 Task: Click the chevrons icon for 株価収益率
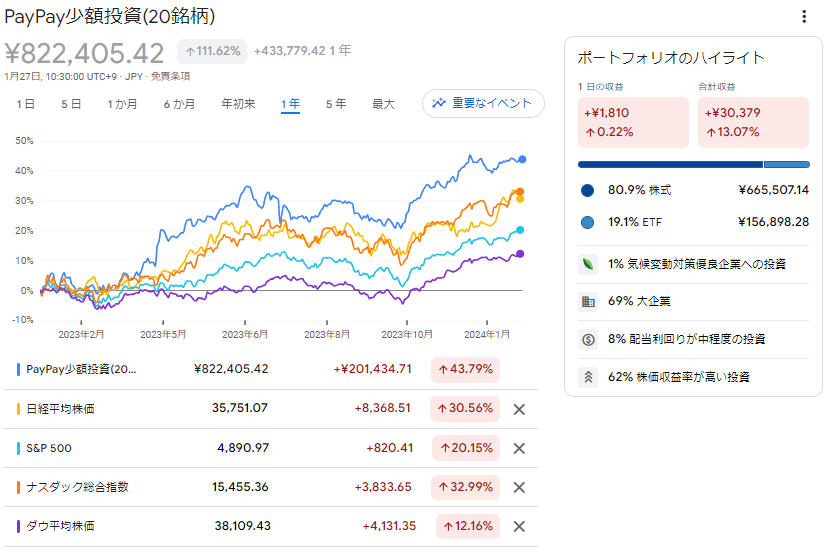tap(588, 377)
